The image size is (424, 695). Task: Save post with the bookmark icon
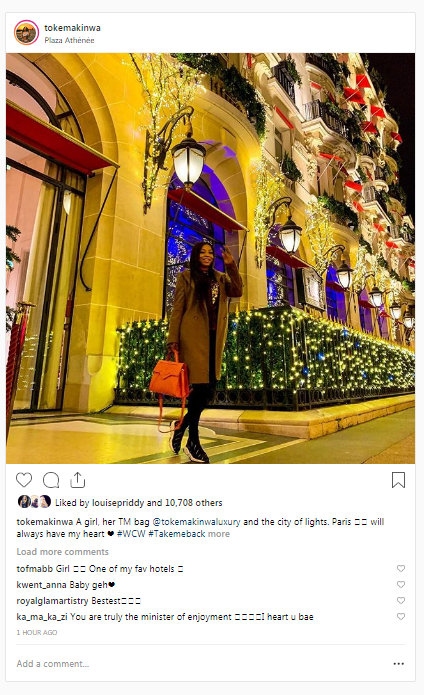[x=398, y=480]
